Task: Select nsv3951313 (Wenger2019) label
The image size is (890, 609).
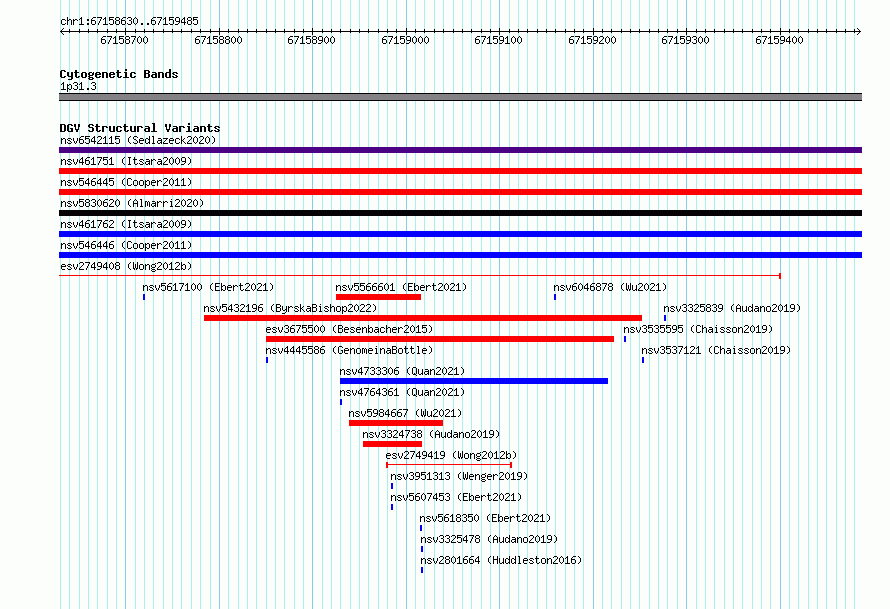Action: [459, 476]
